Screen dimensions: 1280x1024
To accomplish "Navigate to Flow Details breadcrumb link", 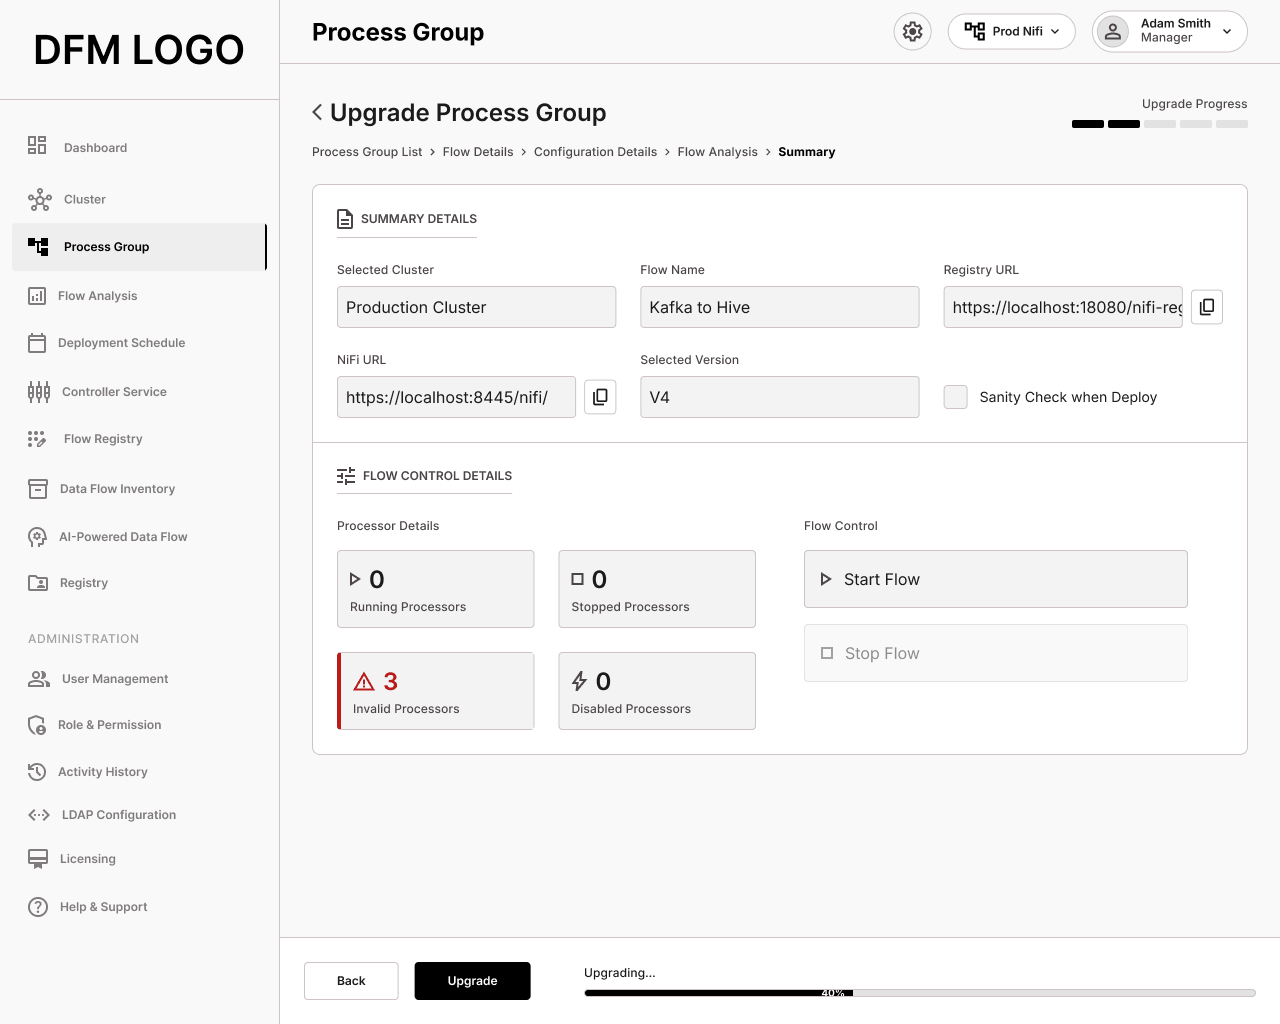I will [478, 152].
